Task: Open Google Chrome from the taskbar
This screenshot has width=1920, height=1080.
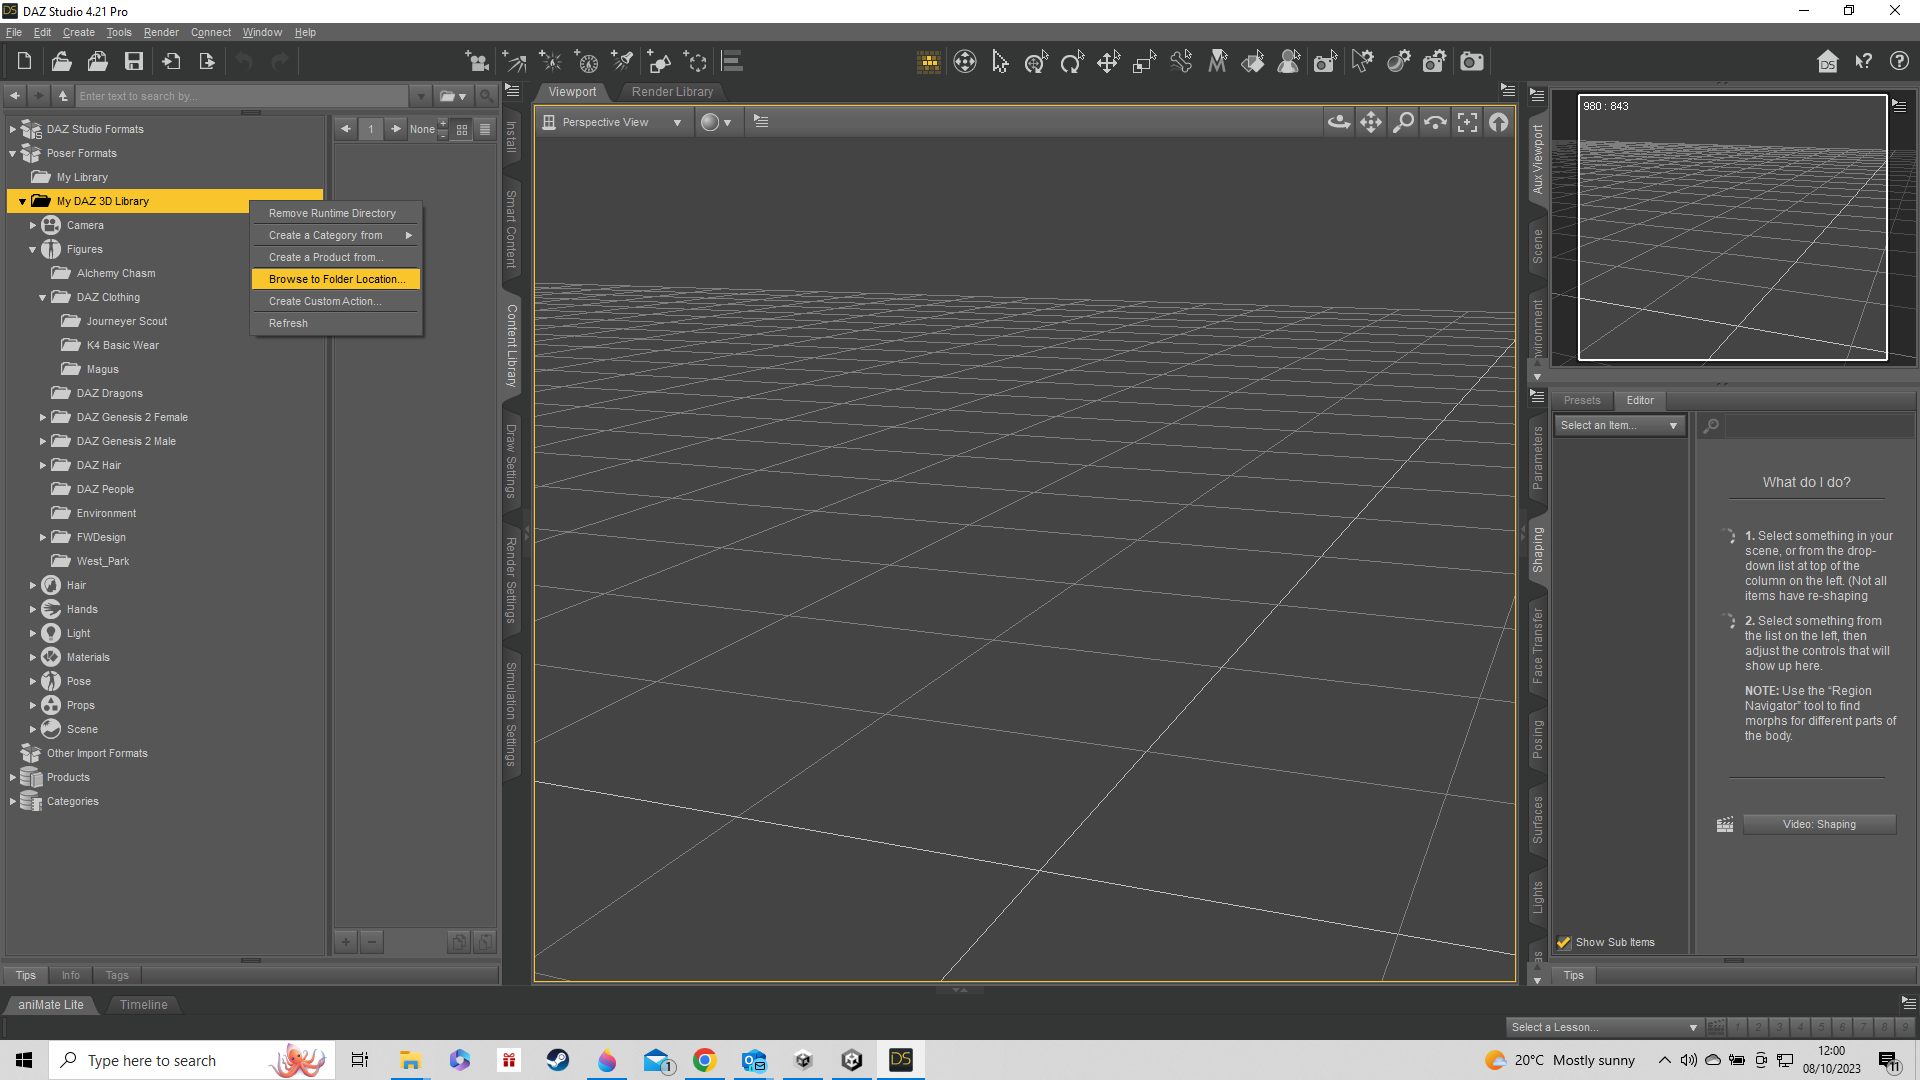Action: point(705,1060)
